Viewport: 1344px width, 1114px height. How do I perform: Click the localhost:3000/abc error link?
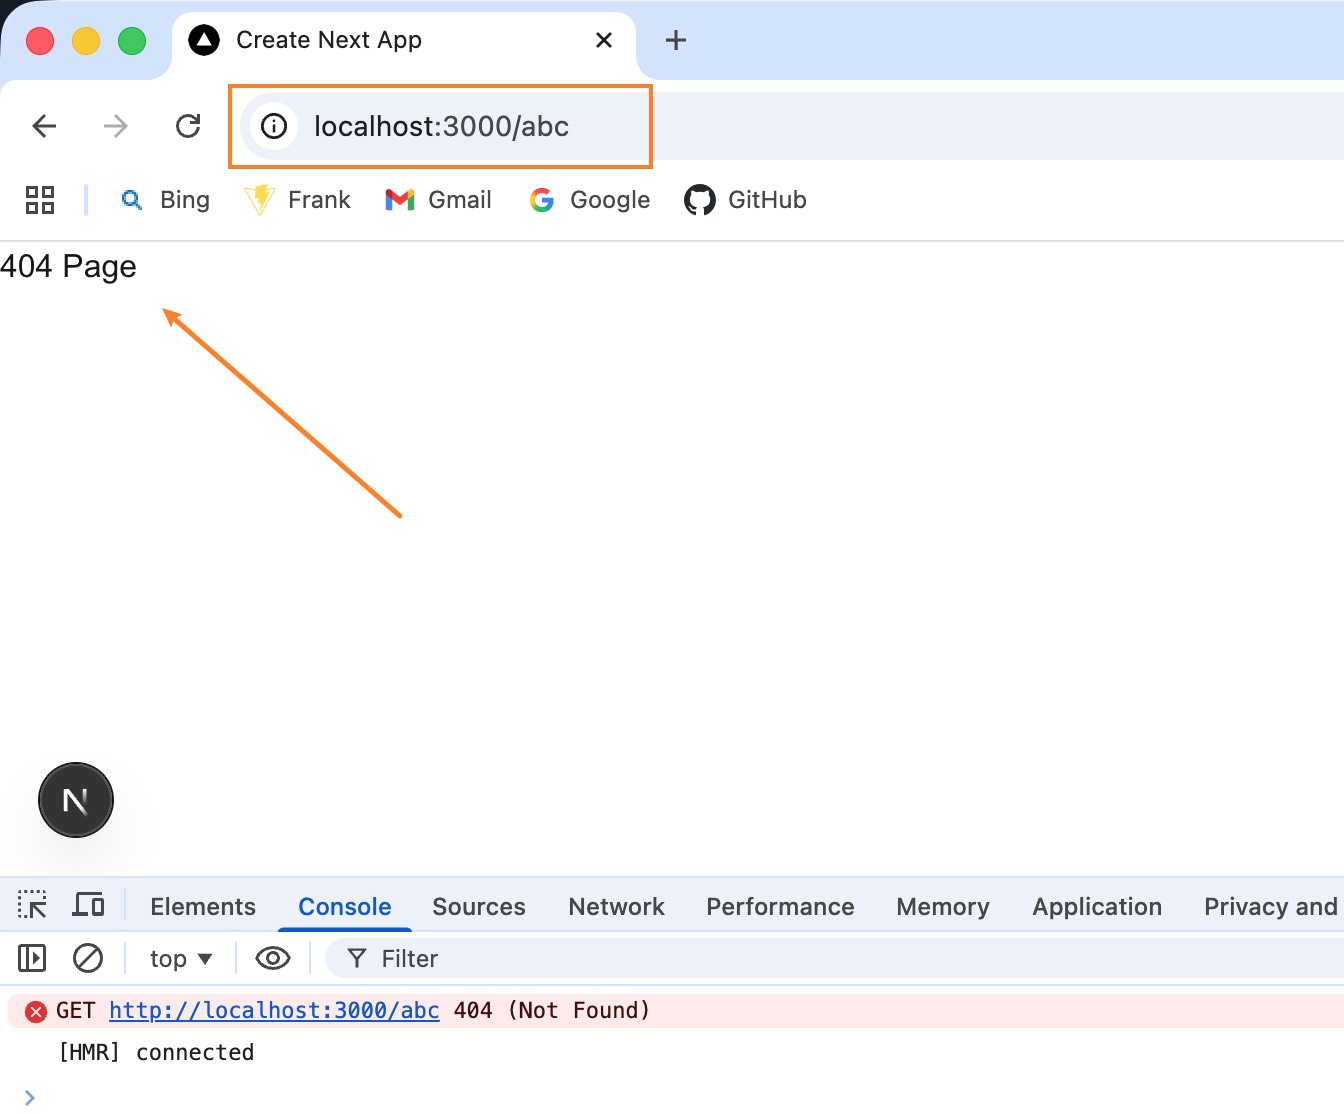pos(274,1010)
